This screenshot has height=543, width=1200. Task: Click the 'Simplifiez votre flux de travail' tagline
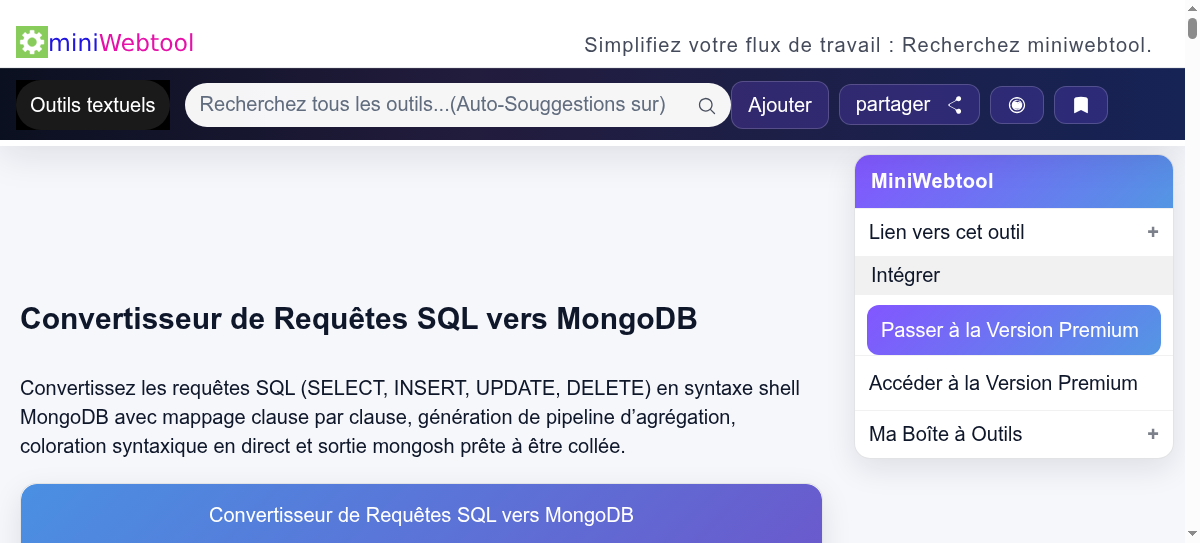click(867, 45)
